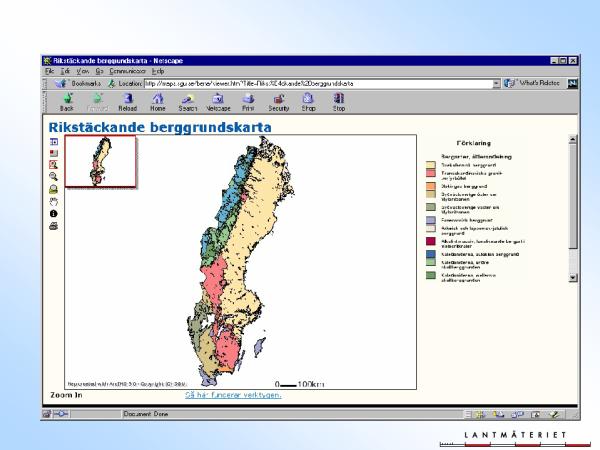Click the Sweden overview map thumbnail
This screenshot has height=450, width=600.
coord(101,161)
